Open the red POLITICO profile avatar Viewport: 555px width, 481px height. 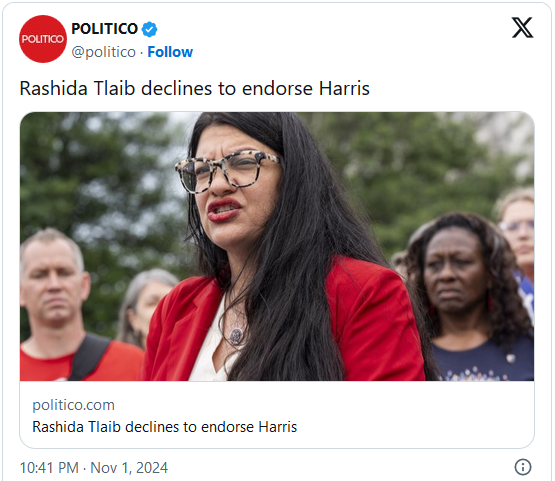pos(42,39)
